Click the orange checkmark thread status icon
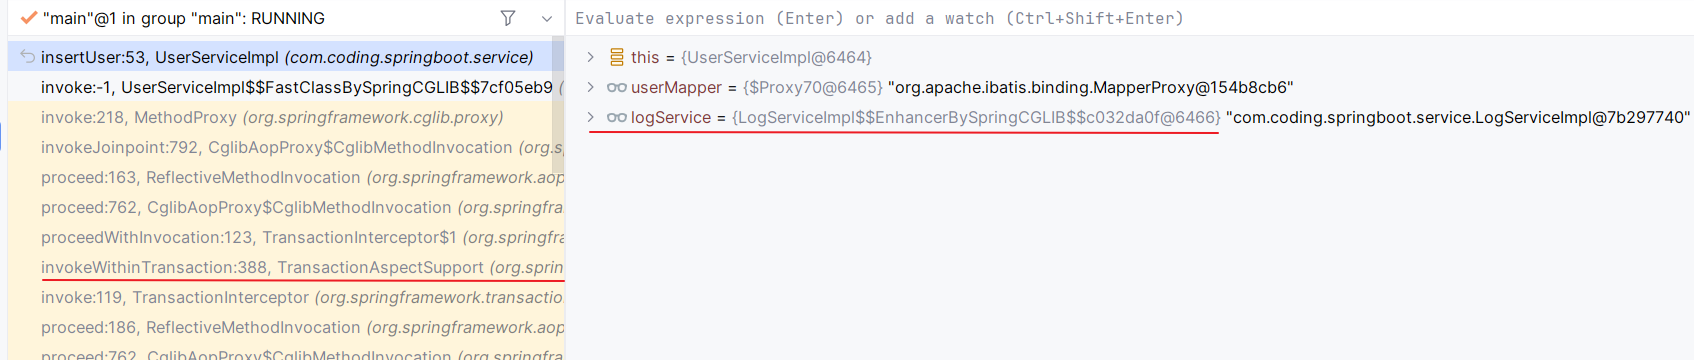The width and height of the screenshot is (1694, 360). 28,18
